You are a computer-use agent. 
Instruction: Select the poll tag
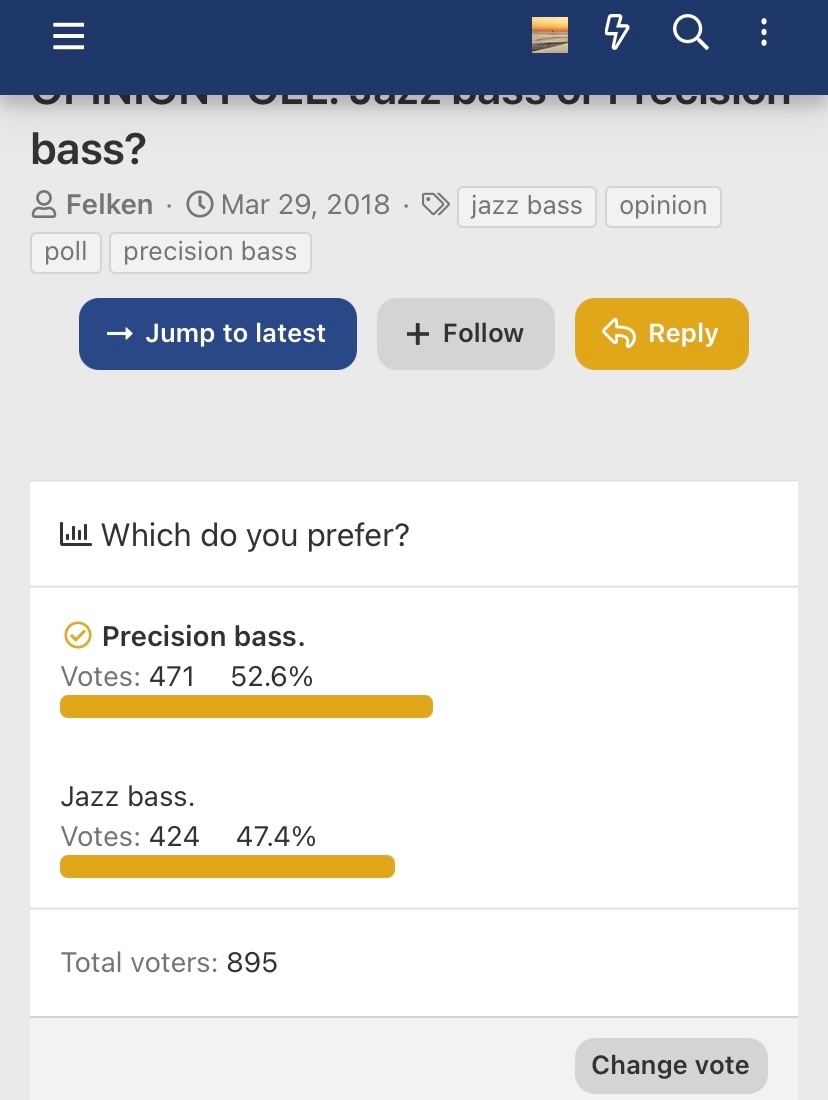(66, 253)
